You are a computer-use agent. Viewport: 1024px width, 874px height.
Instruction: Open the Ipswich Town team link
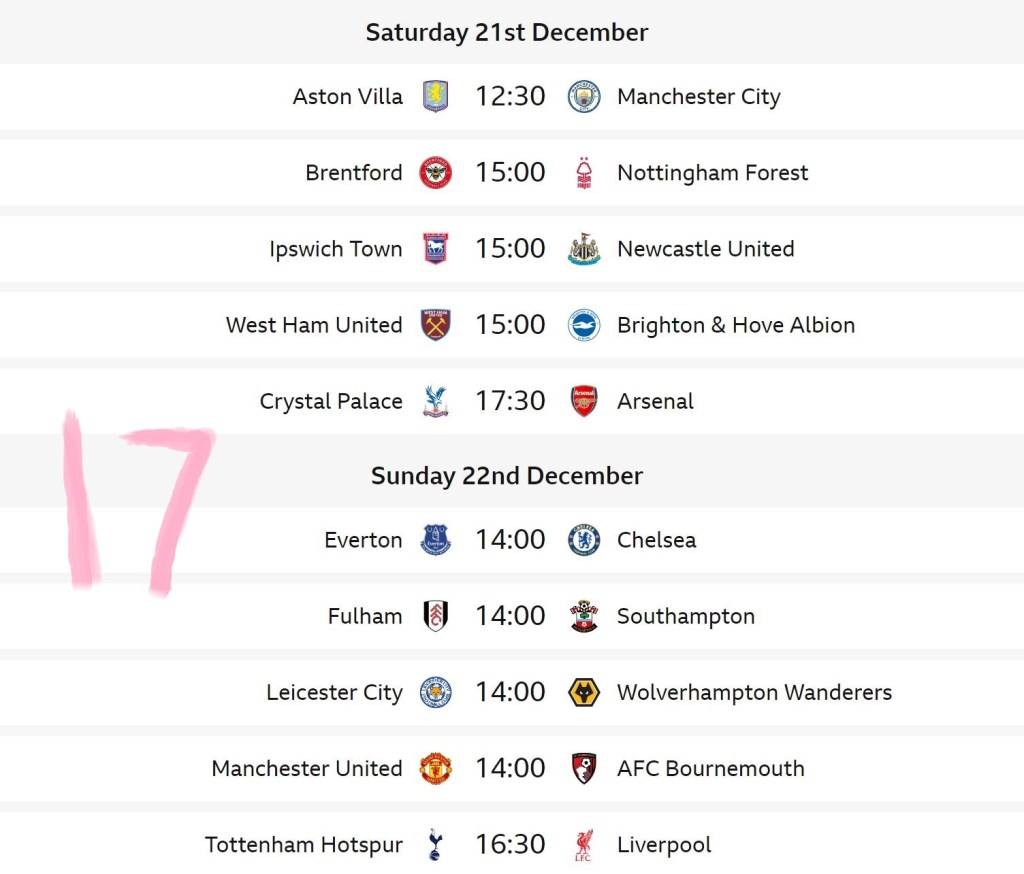point(335,249)
